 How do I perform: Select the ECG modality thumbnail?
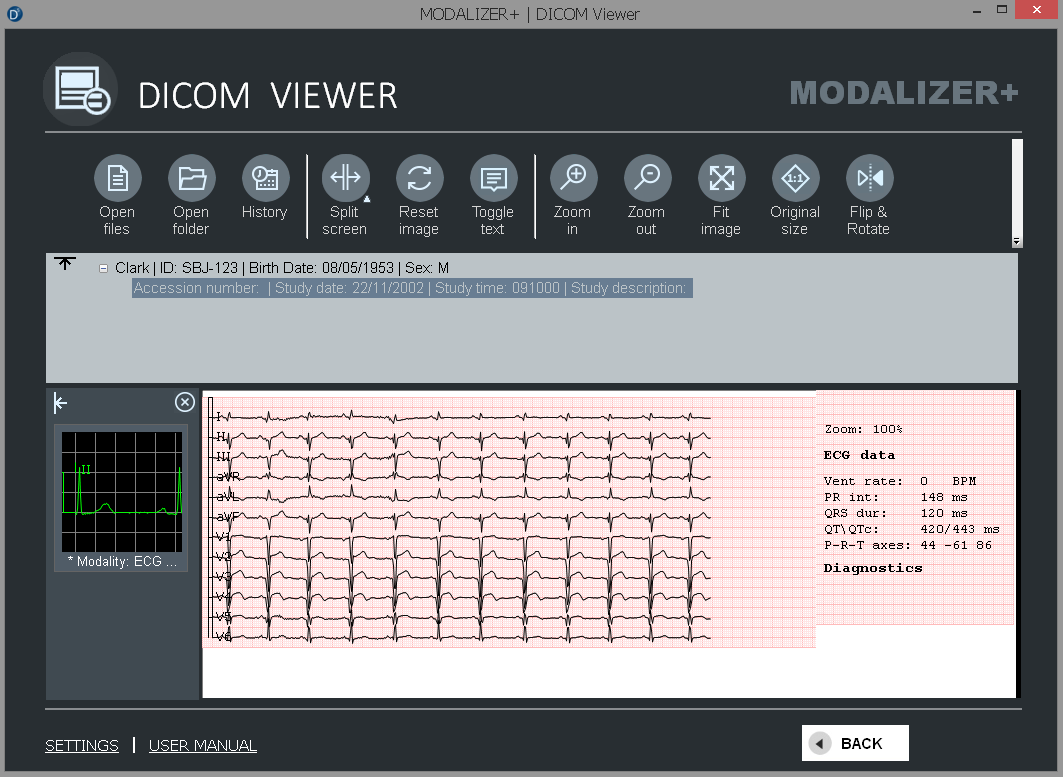pos(121,493)
